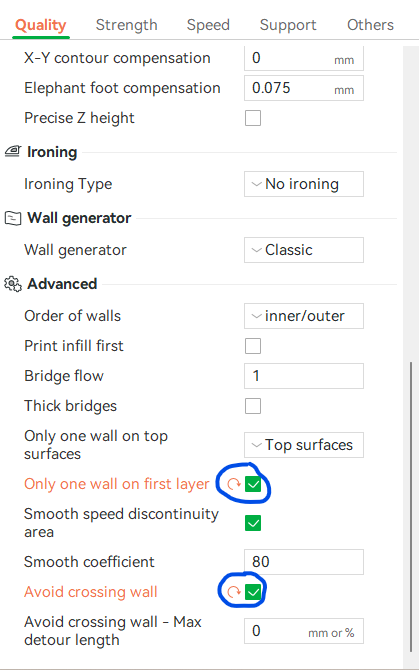Image resolution: width=419 pixels, height=670 pixels.
Task: Open Only one wall on top surfaces dropdown
Action: (x=304, y=445)
